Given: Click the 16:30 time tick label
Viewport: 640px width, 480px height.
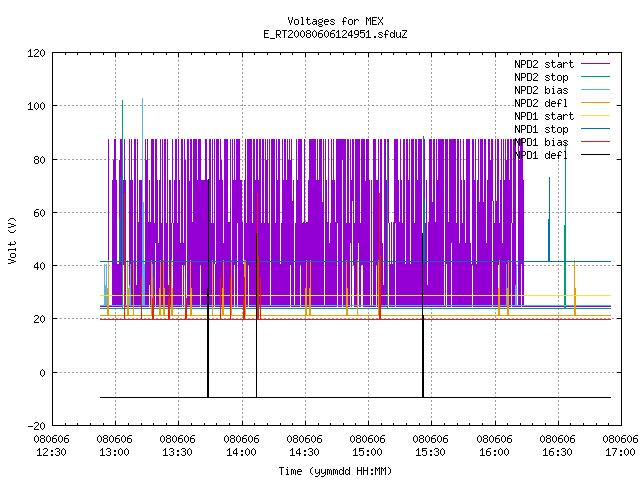Looking at the screenshot, I should coord(558,453).
